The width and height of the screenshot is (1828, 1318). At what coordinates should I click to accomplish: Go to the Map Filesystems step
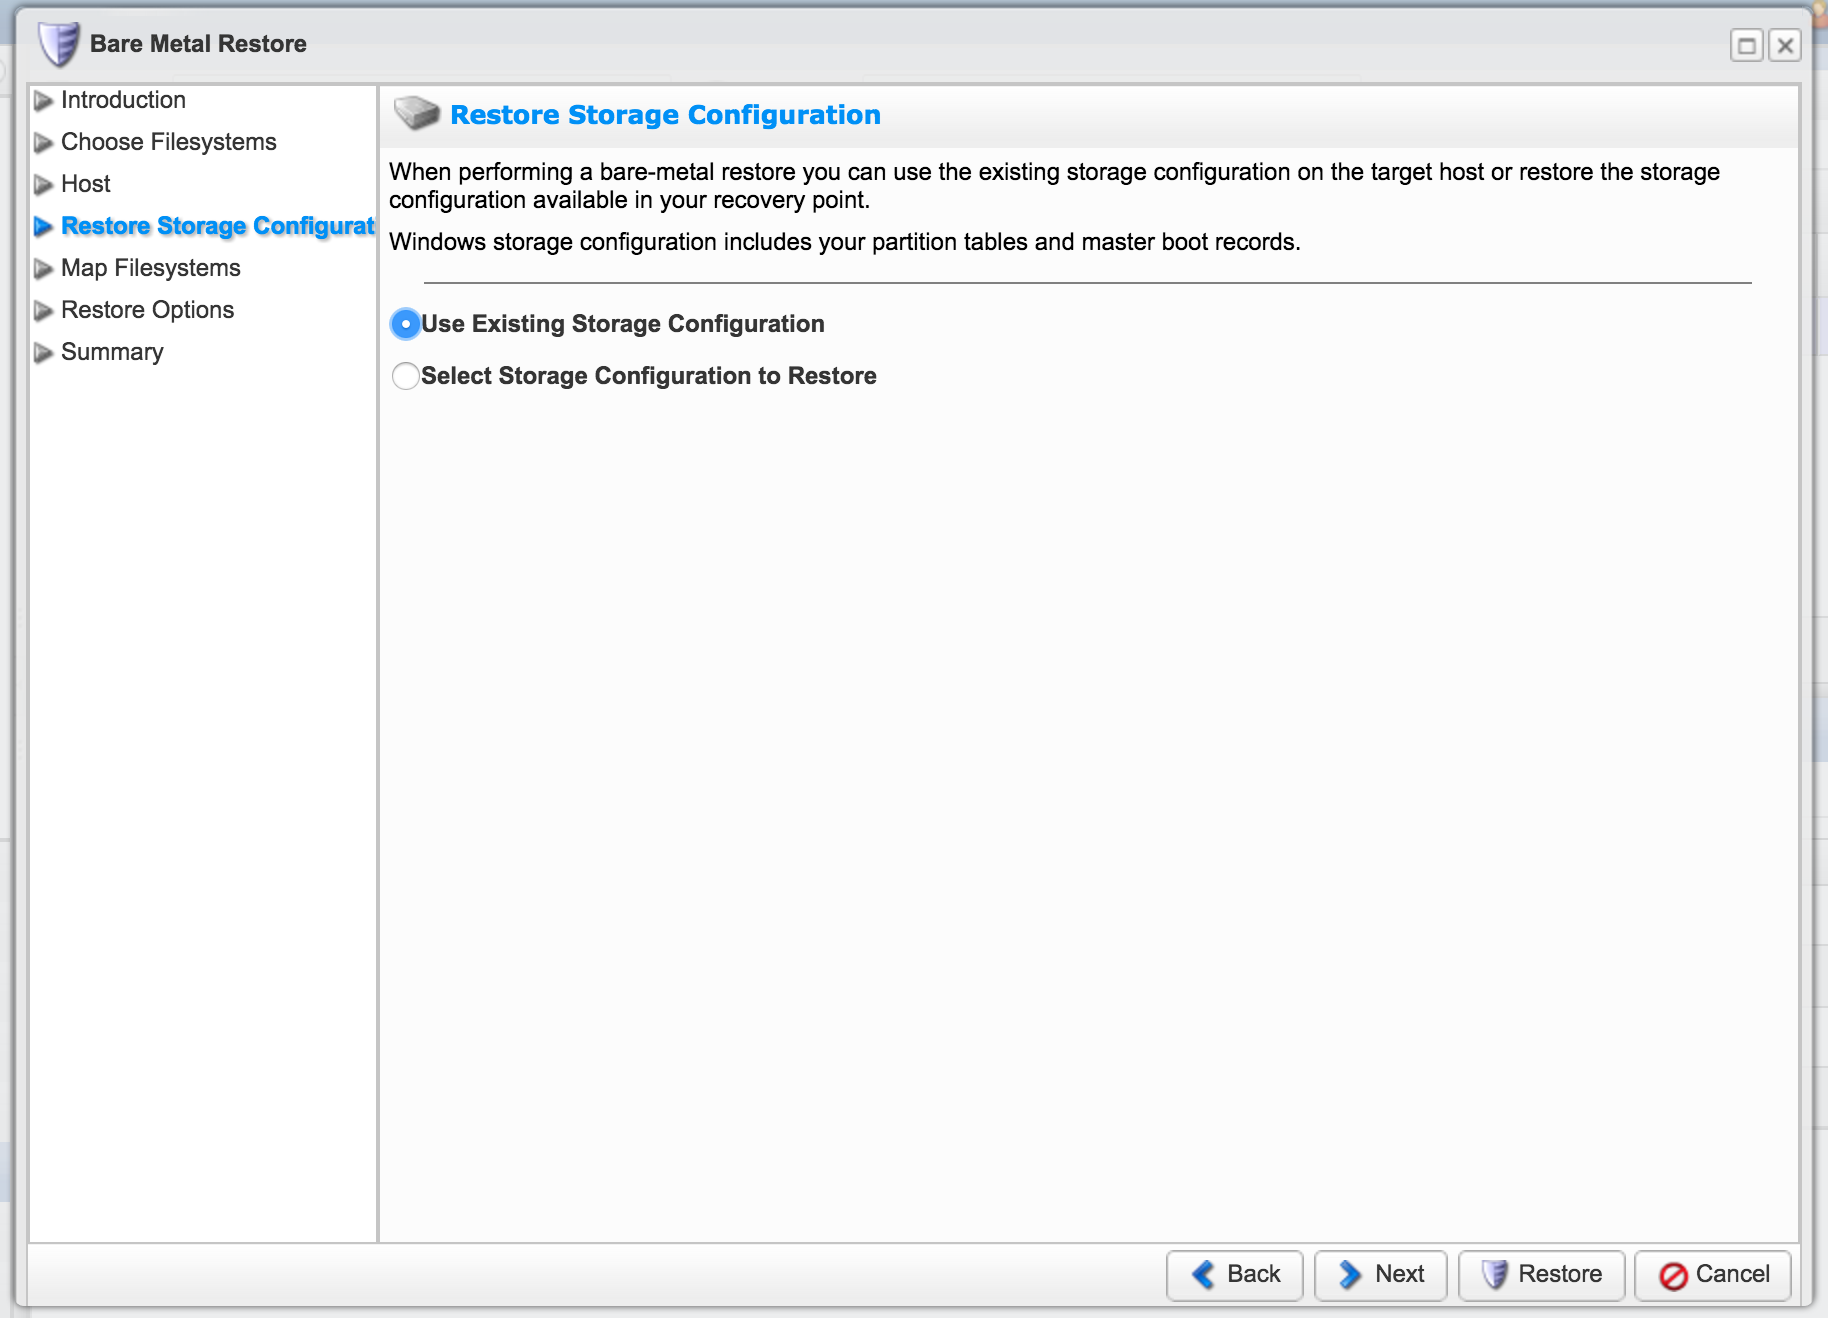click(x=150, y=268)
